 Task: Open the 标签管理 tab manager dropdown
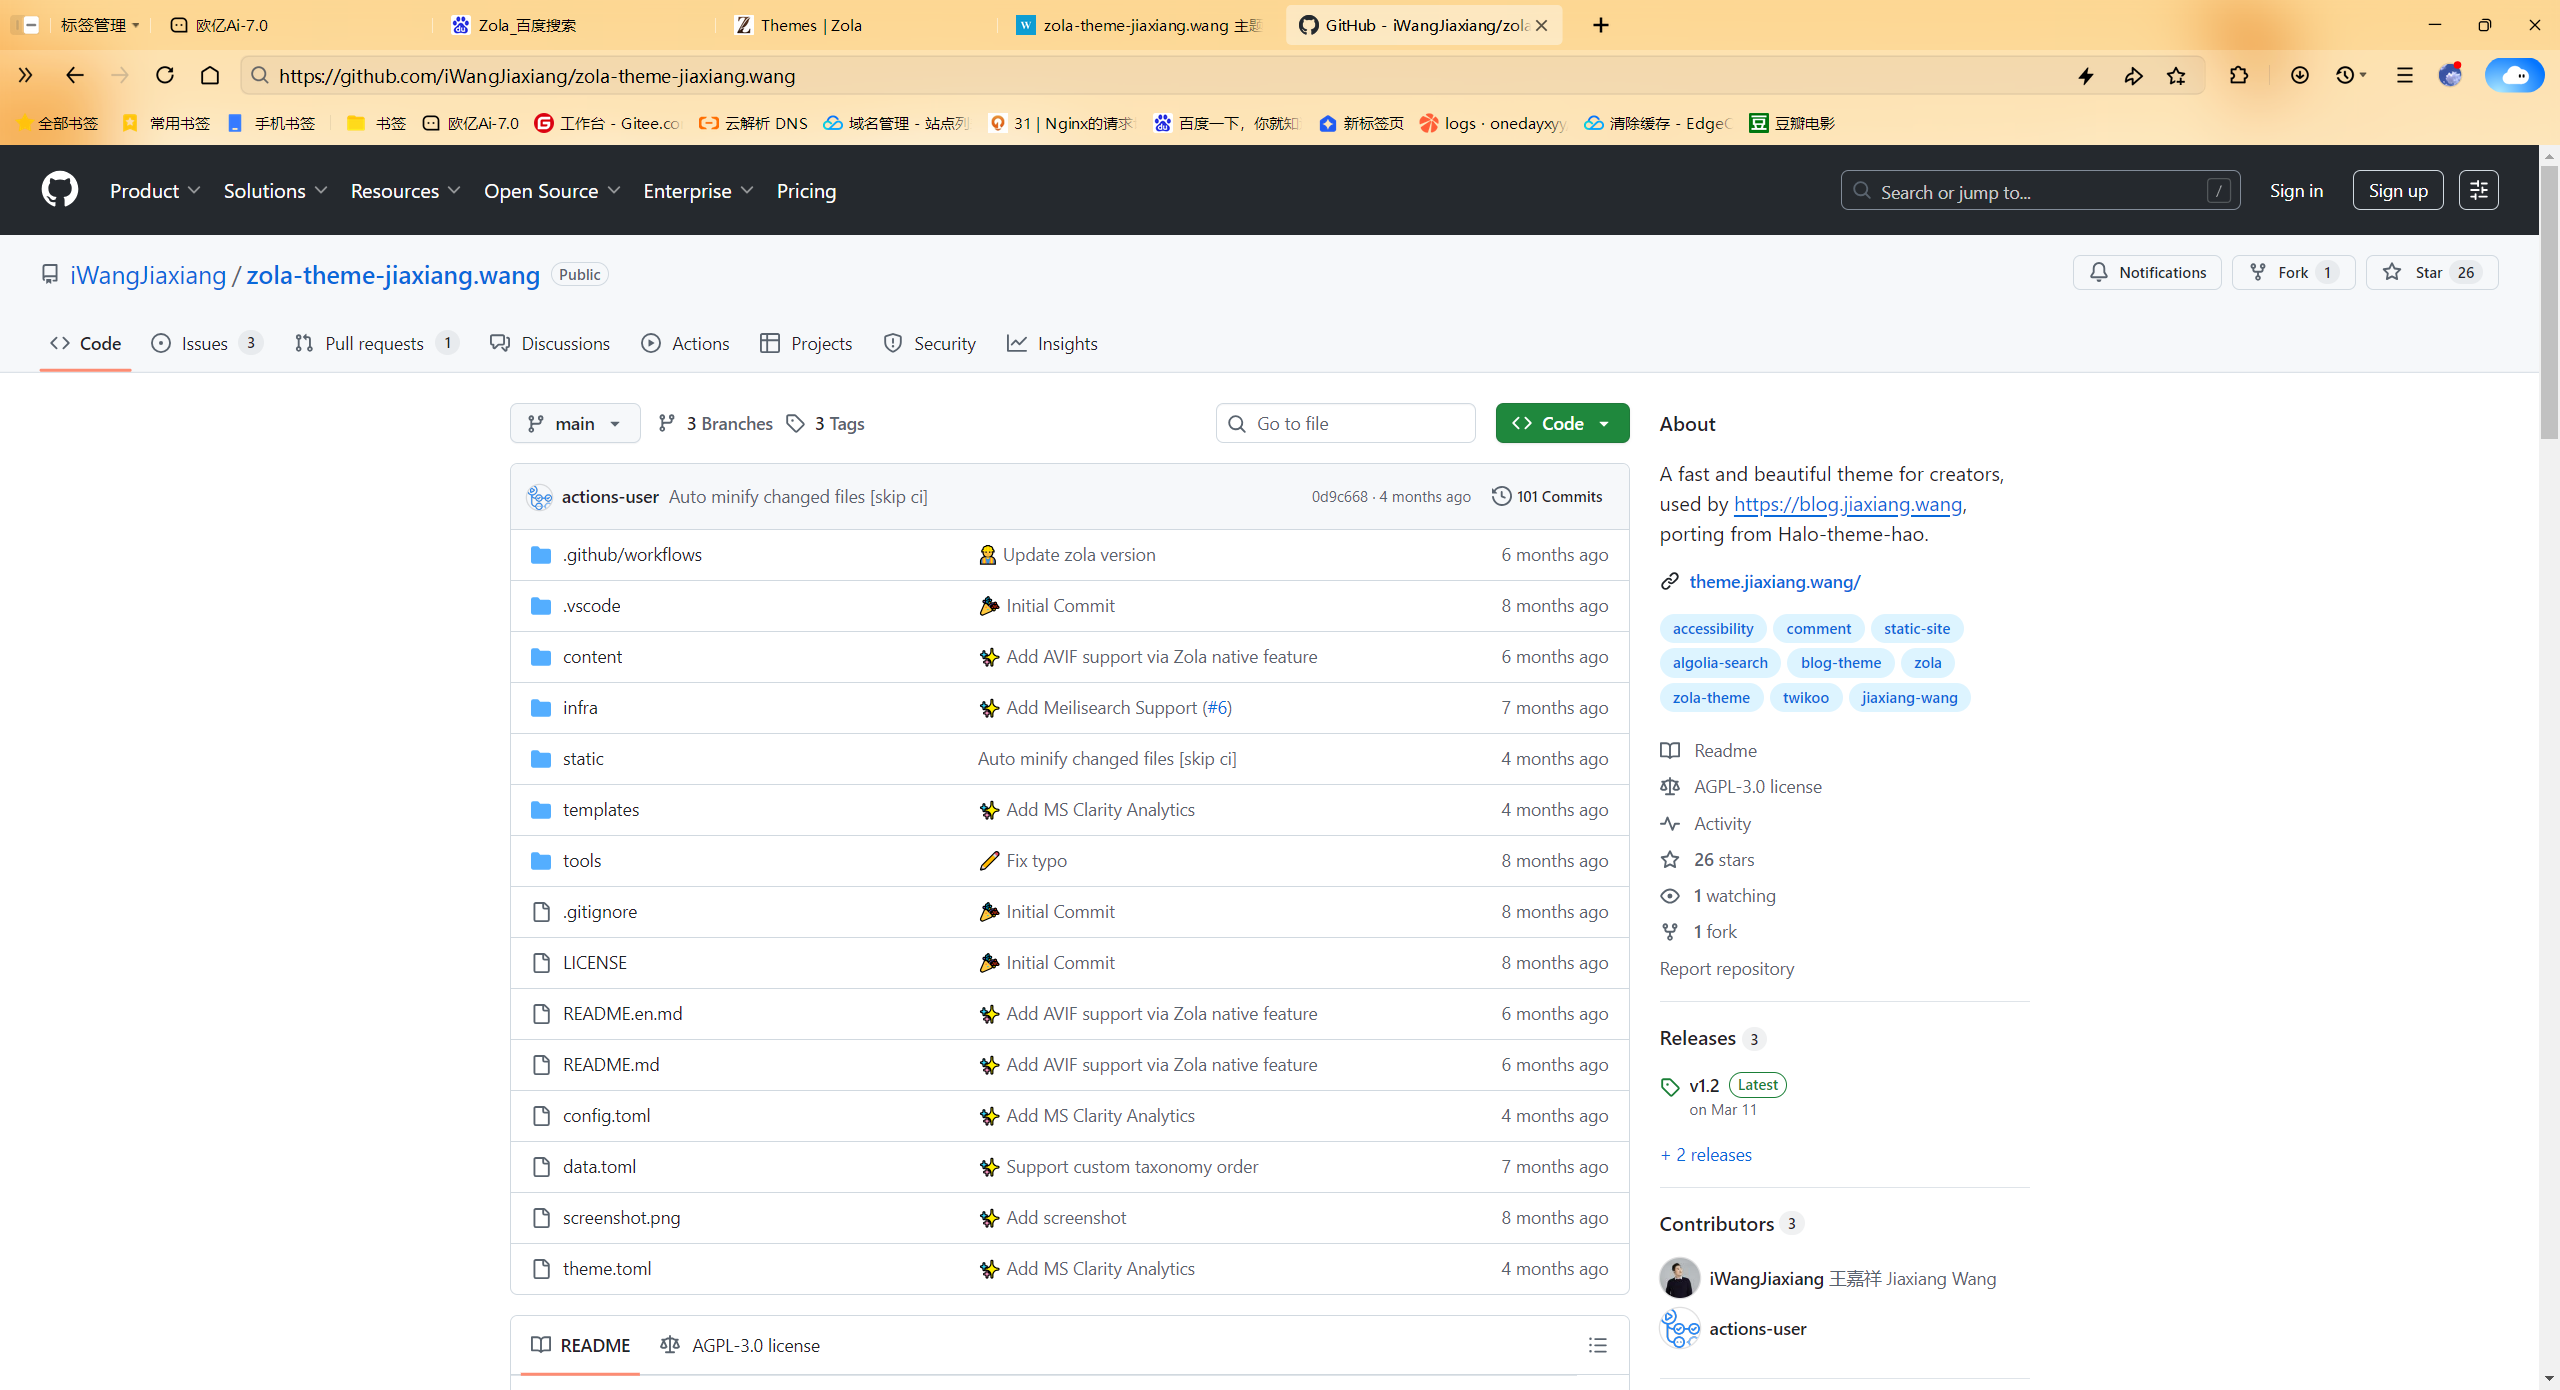100,25
